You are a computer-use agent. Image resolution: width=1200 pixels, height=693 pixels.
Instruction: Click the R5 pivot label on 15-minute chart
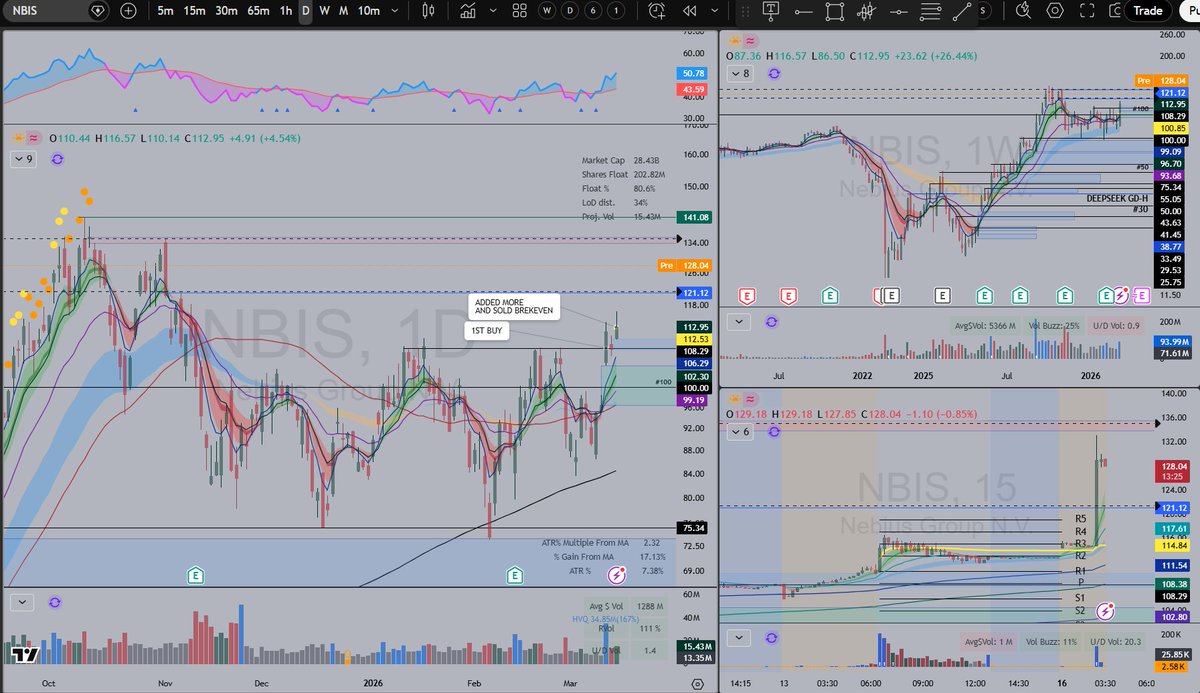pos(1080,520)
